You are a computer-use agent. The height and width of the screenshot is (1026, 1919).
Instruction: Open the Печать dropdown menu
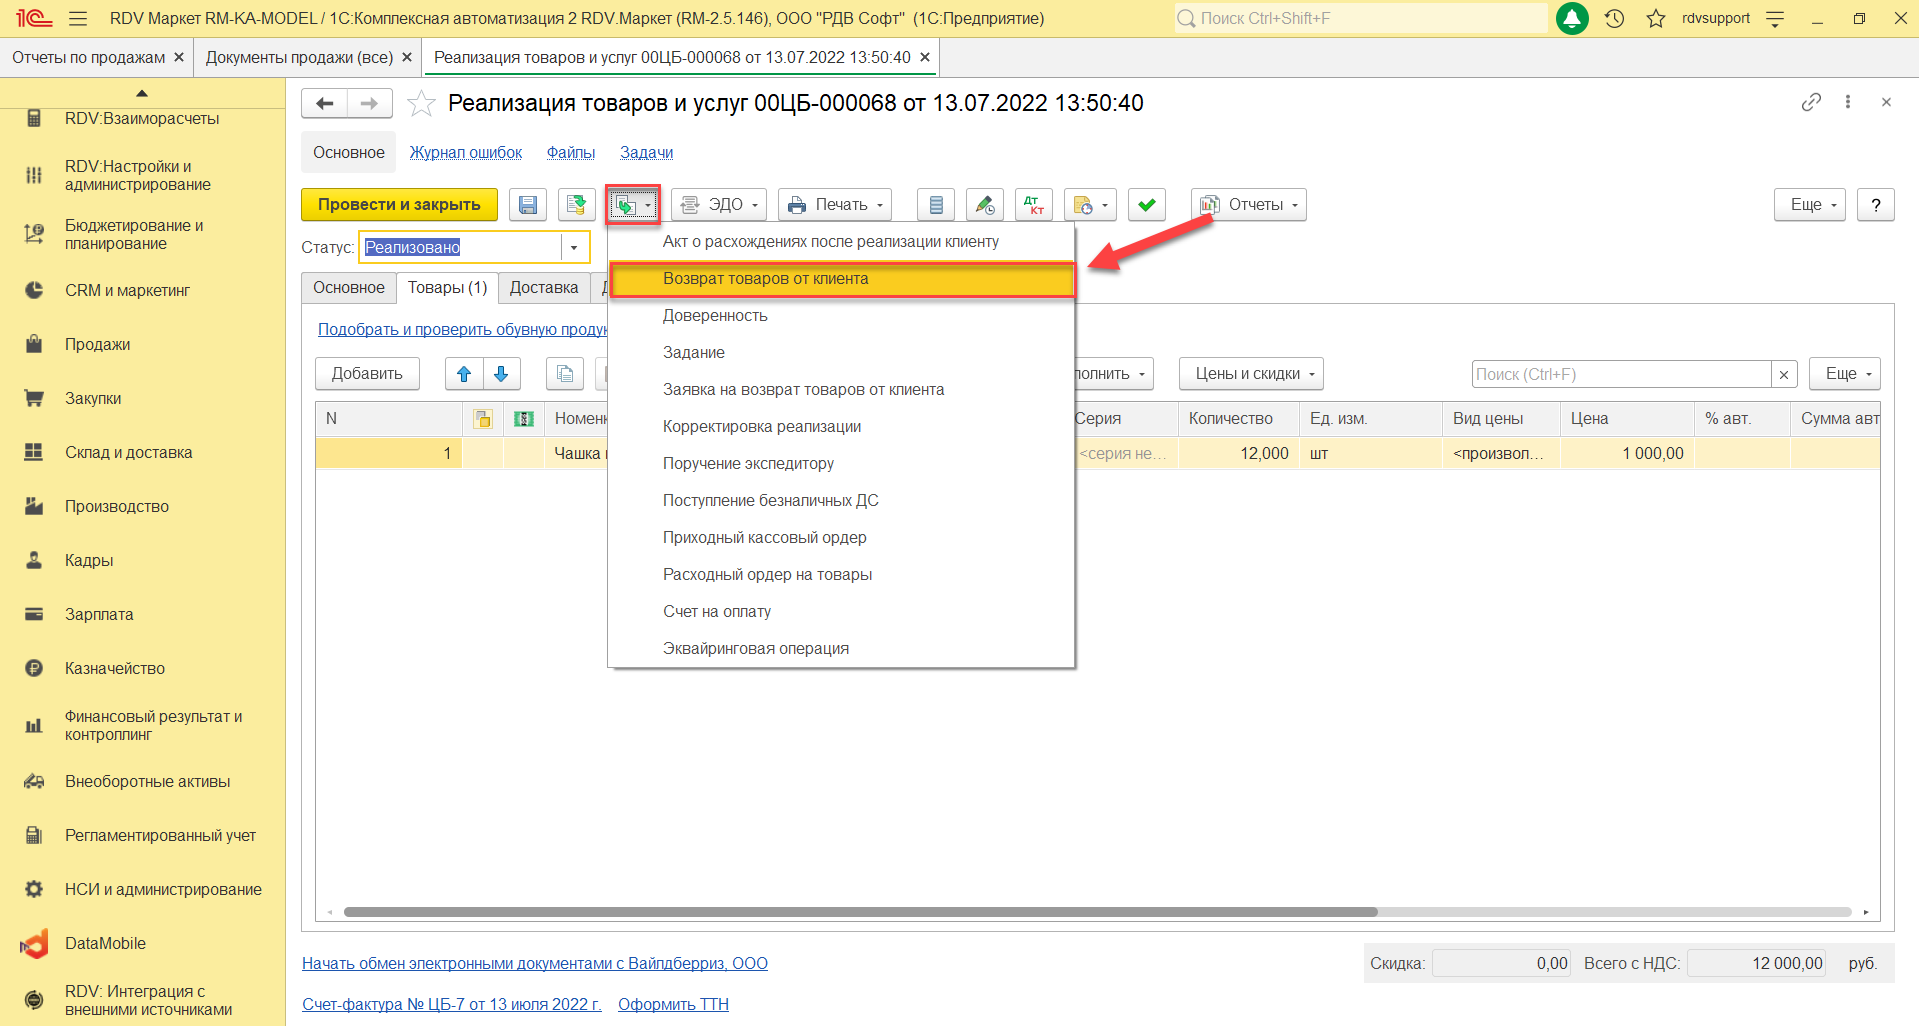(x=835, y=205)
